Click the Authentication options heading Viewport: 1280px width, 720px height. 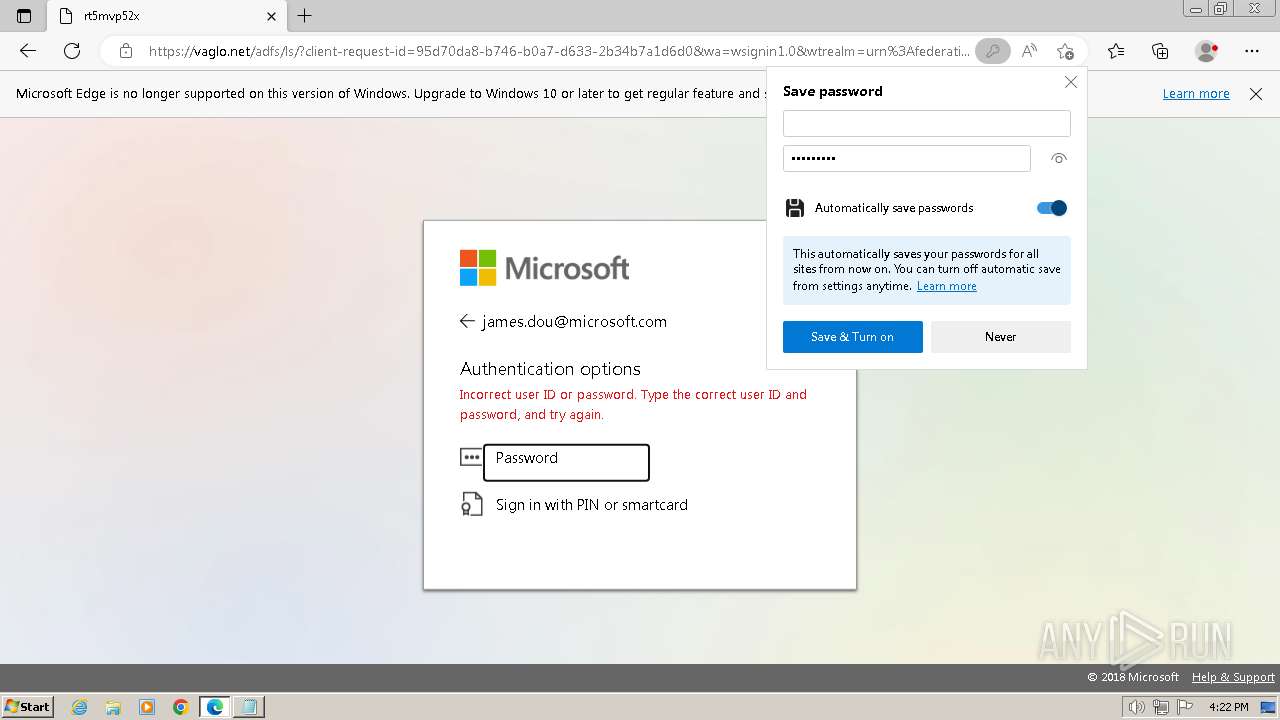click(x=550, y=369)
